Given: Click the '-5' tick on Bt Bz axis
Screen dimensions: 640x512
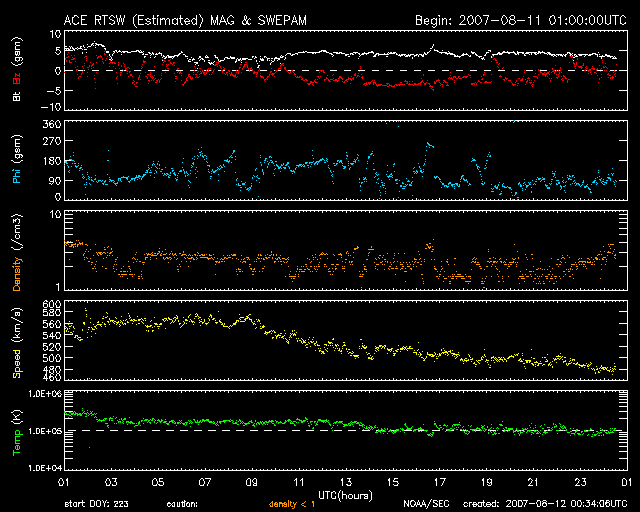Looking at the screenshot, I should coord(54,90).
